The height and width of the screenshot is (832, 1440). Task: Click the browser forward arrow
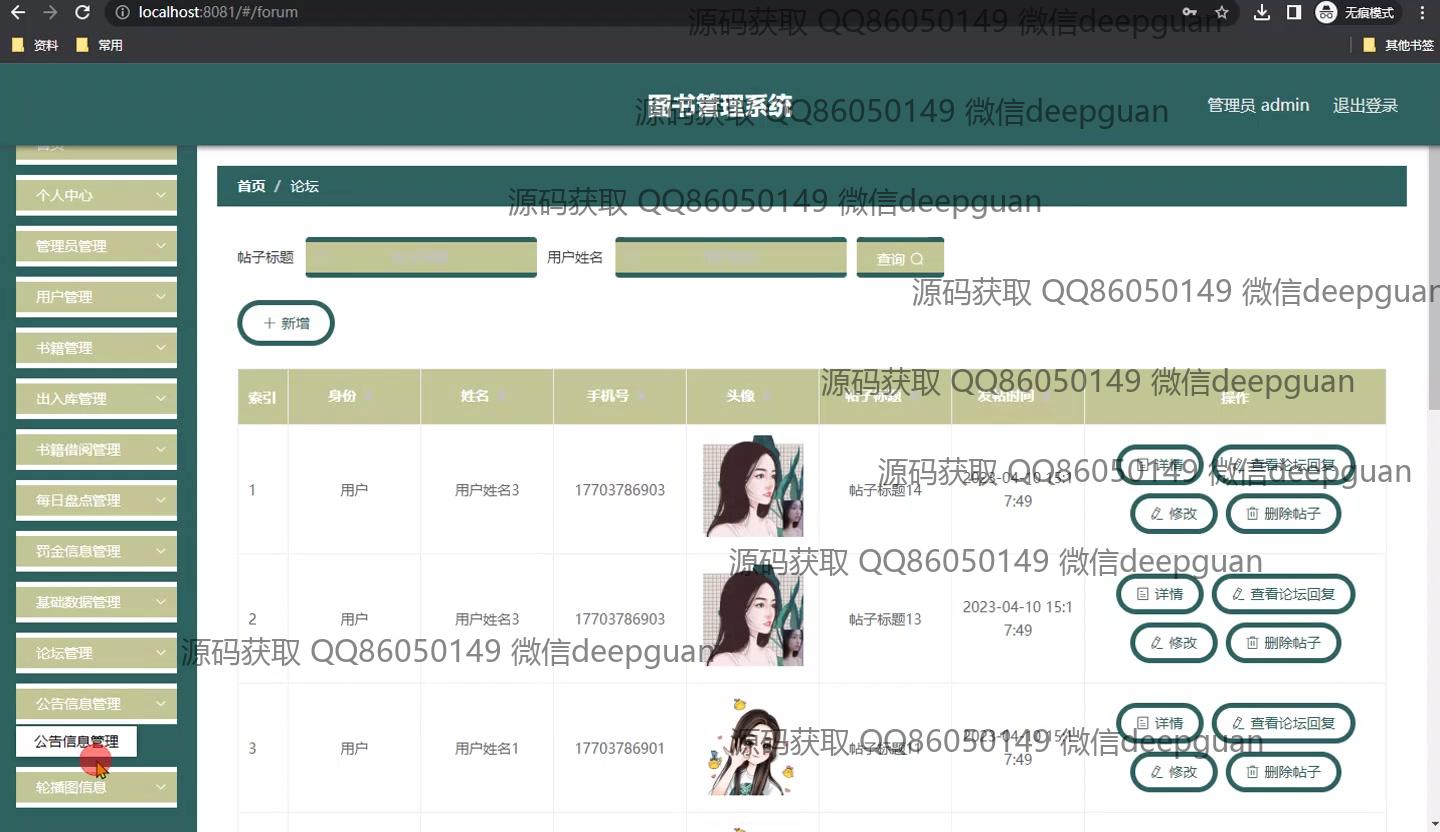pyautogui.click(x=51, y=13)
